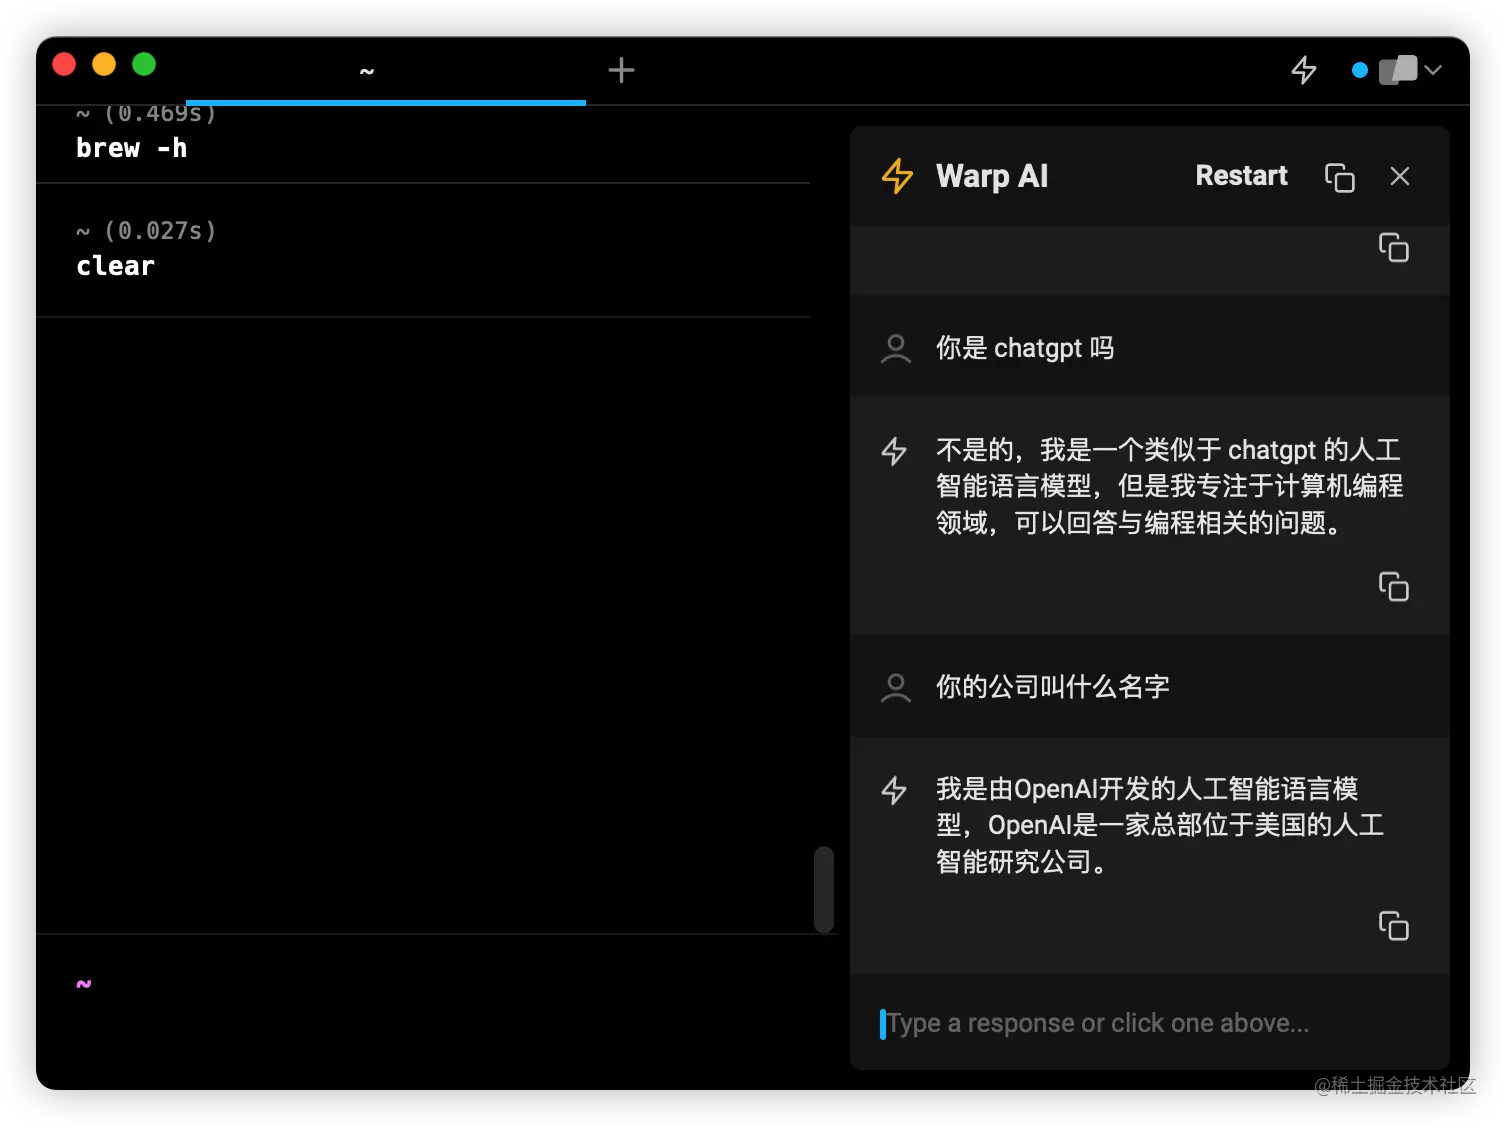Click the AI bolt icon beside '不是的' reply

click(894, 451)
